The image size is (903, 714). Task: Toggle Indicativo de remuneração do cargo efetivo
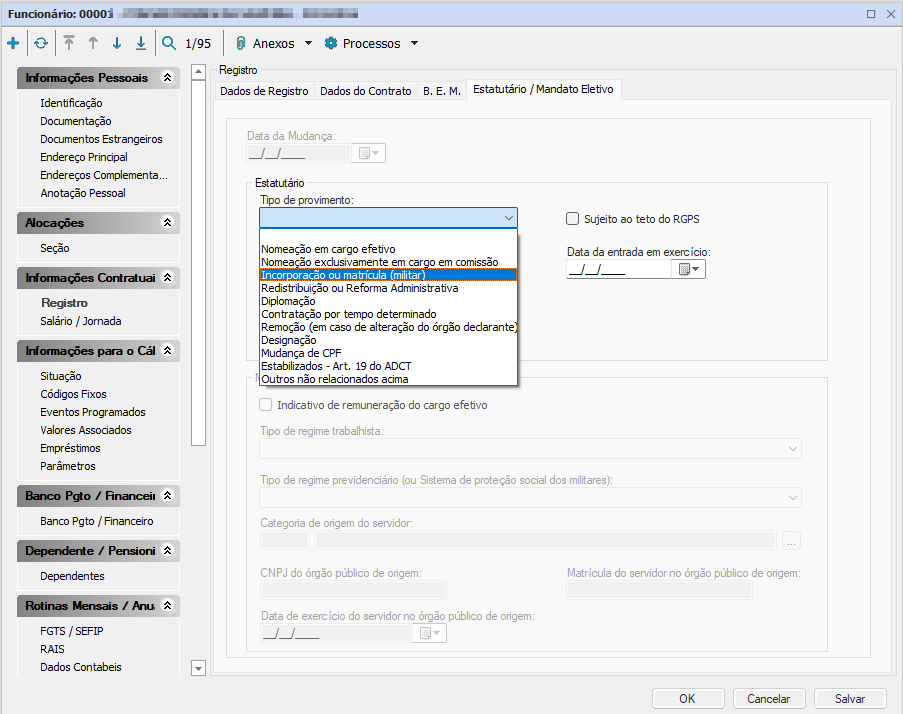(x=265, y=405)
